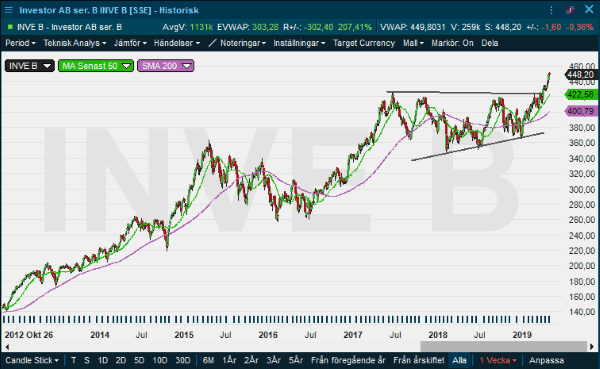Select the 10D period
This screenshot has height=369, width=600.
160,360
